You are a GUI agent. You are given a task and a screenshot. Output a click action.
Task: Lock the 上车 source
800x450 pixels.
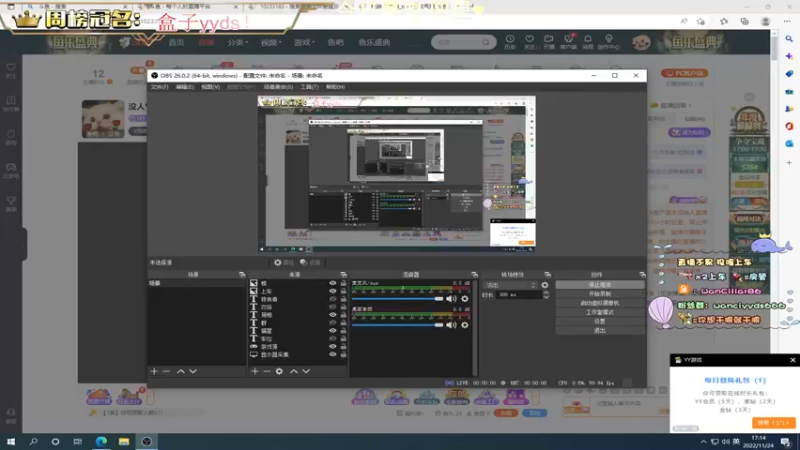pyautogui.click(x=343, y=291)
